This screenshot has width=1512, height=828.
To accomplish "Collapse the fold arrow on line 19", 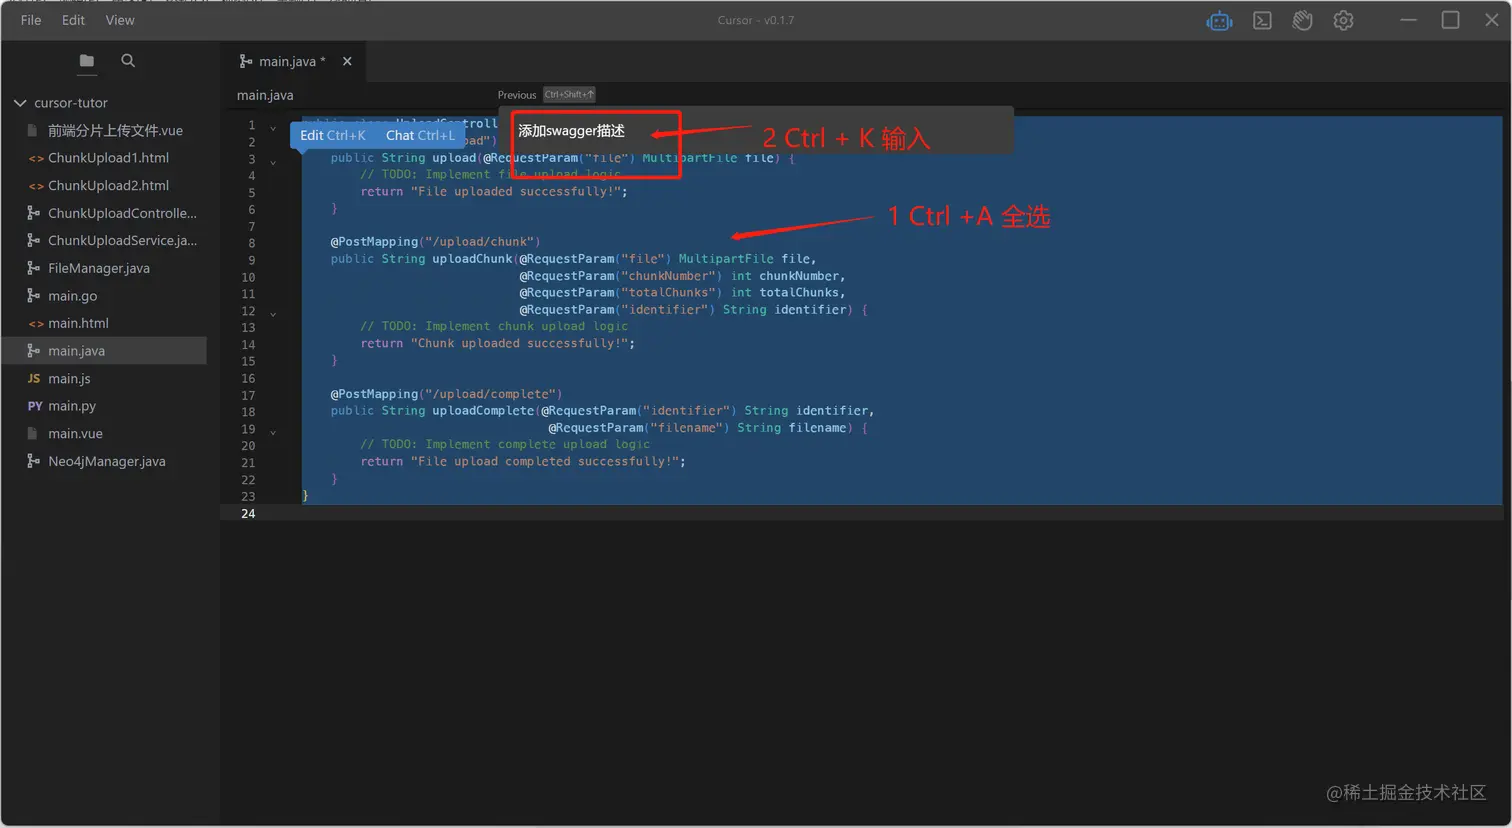I will pyautogui.click(x=272, y=431).
